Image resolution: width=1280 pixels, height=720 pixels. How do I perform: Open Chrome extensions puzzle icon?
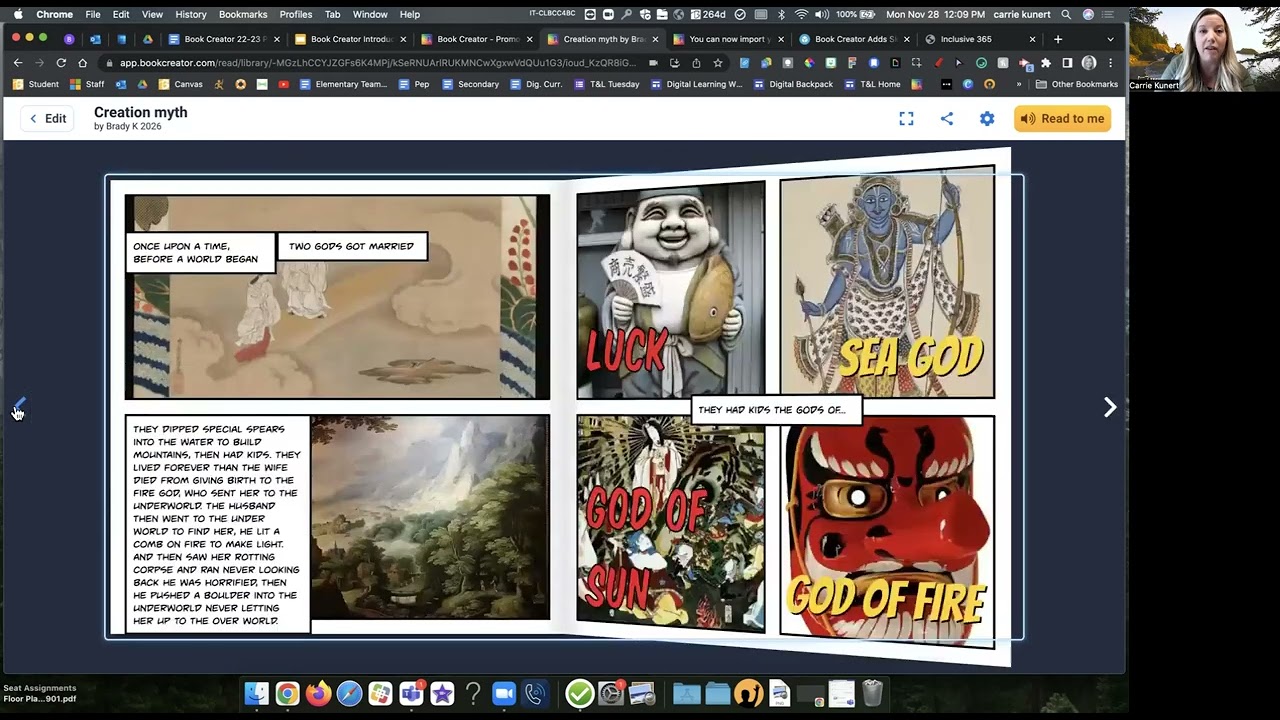pos(1046,62)
